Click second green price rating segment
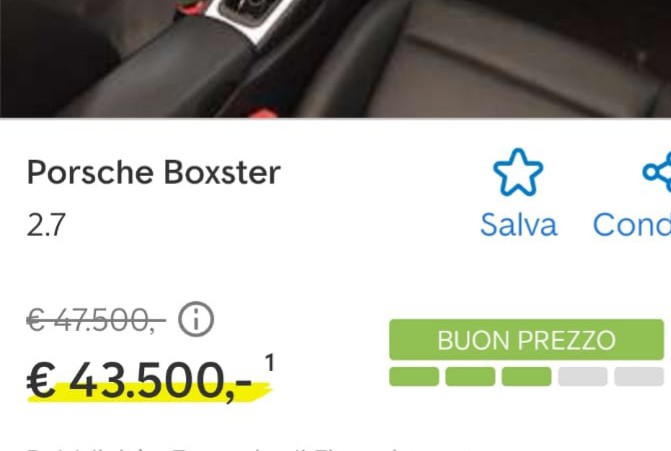This screenshot has height=451, width=671. pos(470,377)
